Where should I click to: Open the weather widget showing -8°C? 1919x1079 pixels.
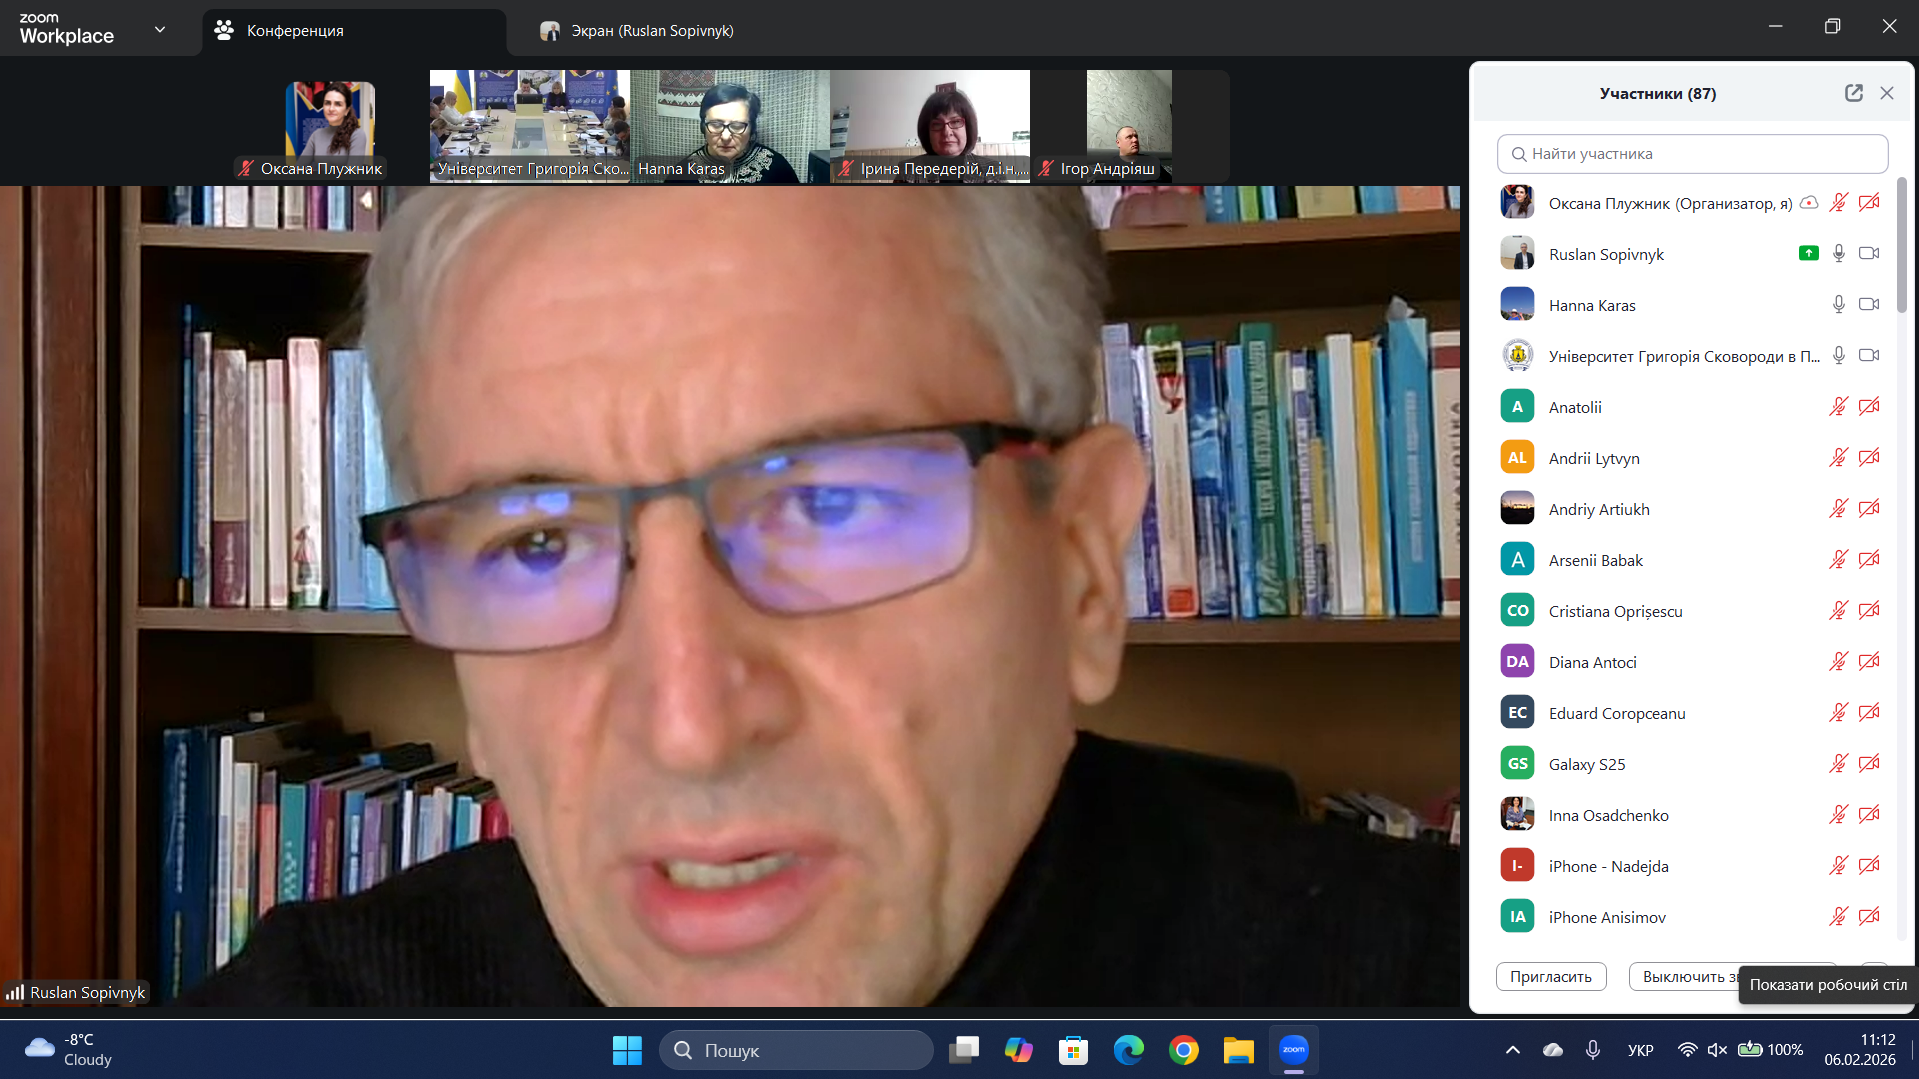68,1050
